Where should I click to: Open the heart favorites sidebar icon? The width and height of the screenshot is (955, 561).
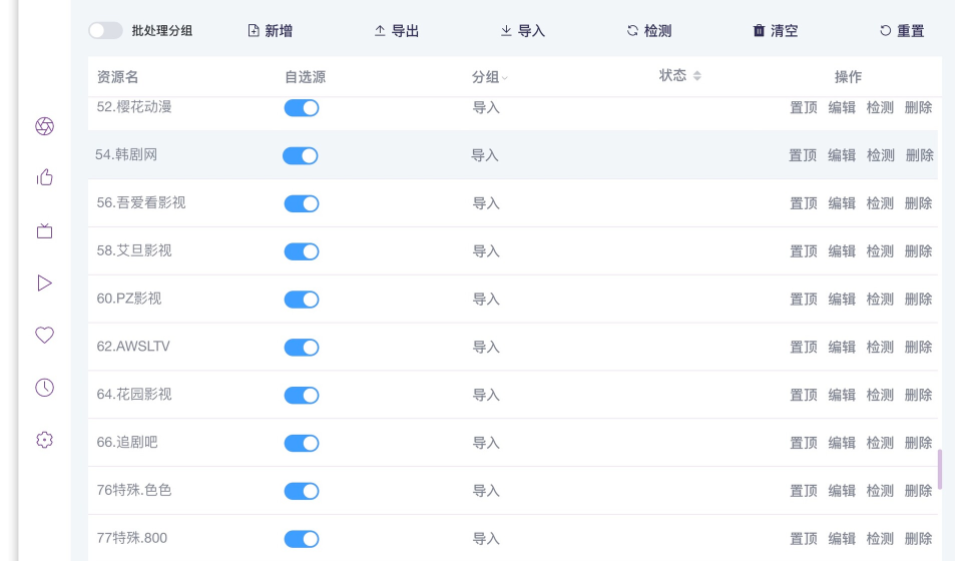tap(44, 335)
